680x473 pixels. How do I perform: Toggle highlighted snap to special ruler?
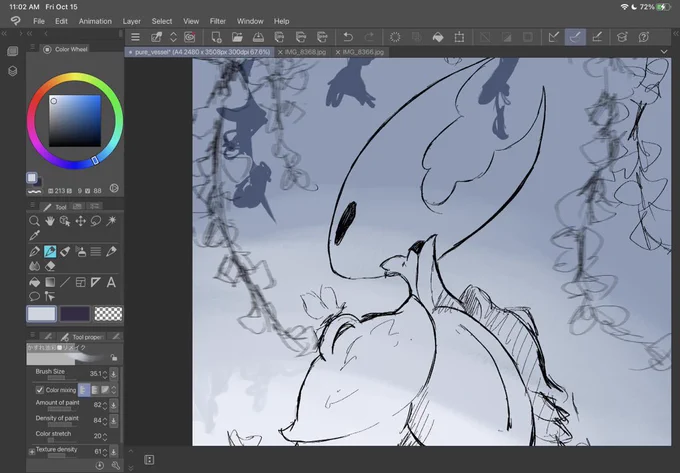[x=575, y=37]
